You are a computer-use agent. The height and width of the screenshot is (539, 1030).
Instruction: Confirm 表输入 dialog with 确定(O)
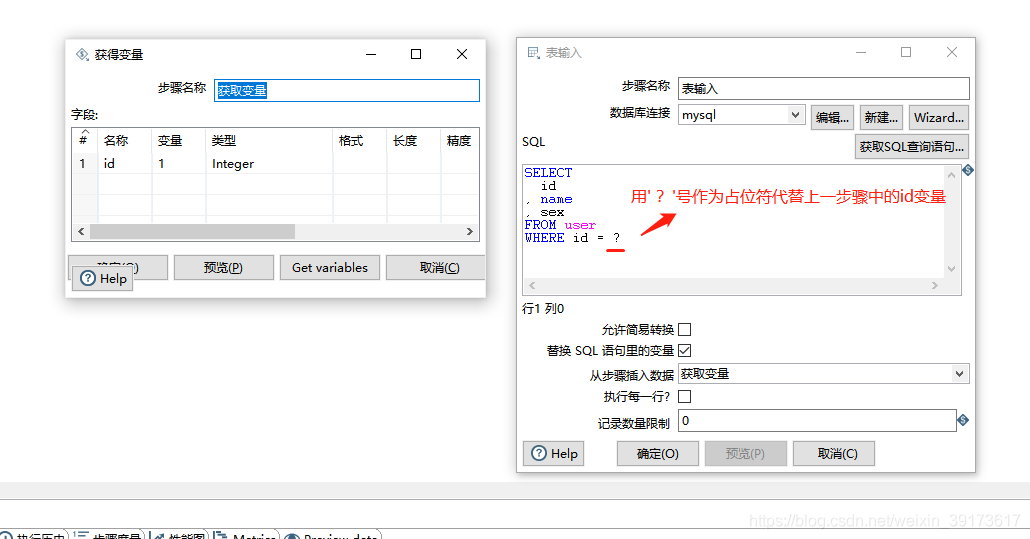click(658, 454)
